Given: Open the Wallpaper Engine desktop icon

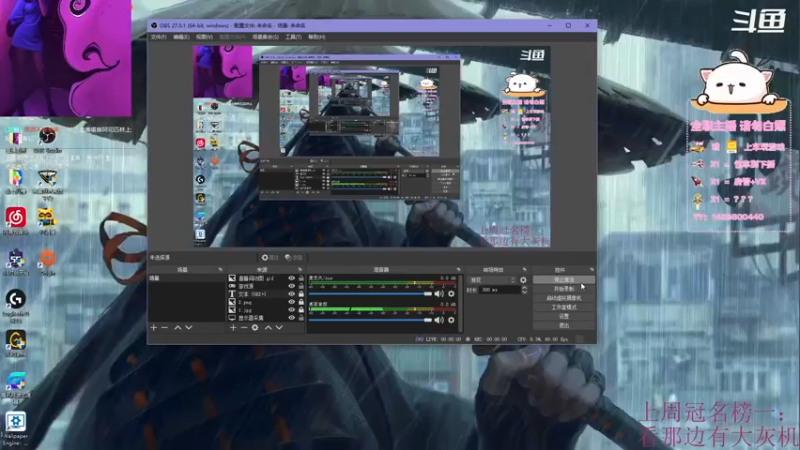Looking at the screenshot, I should [16, 430].
